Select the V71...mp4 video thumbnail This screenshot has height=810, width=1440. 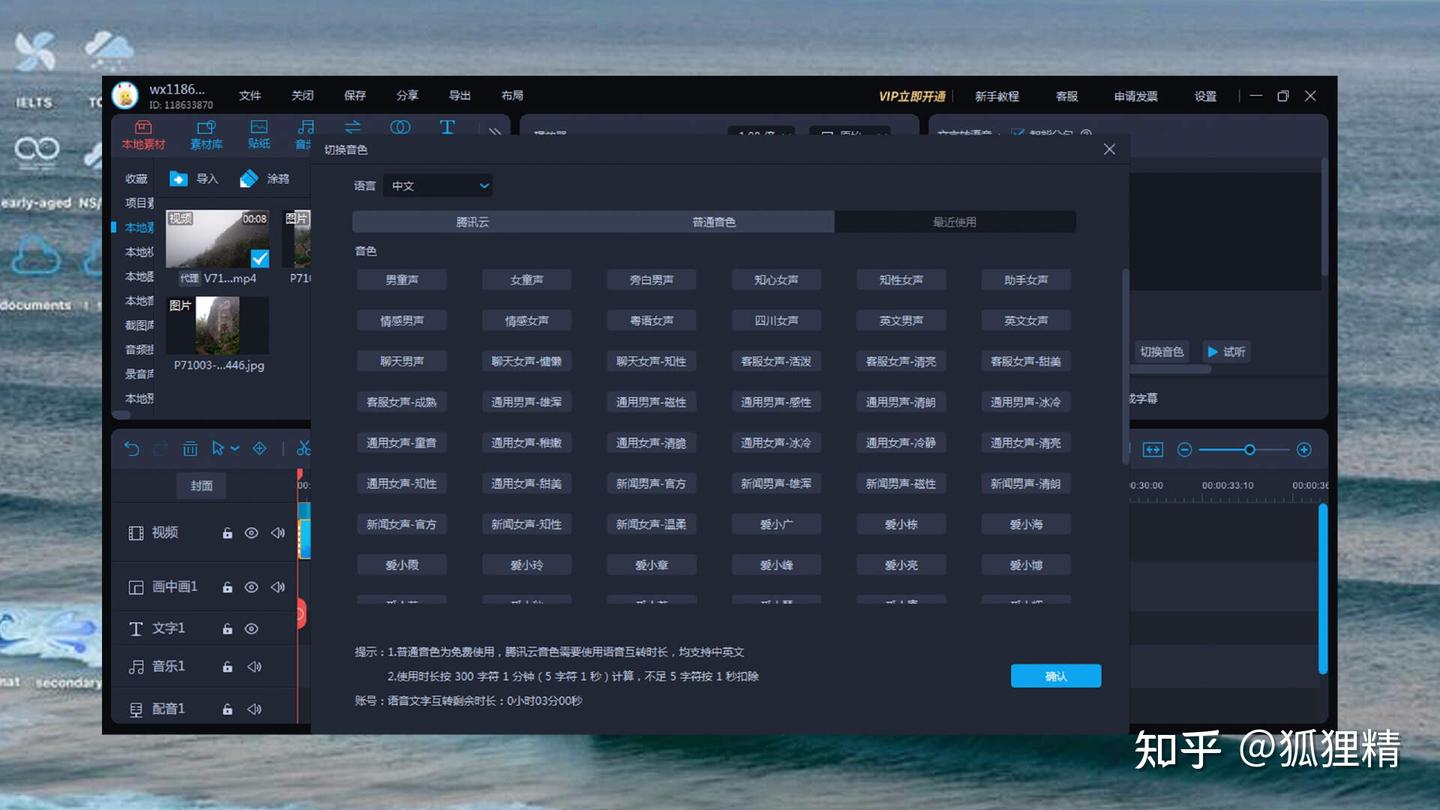pyautogui.click(x=217, y=239)
